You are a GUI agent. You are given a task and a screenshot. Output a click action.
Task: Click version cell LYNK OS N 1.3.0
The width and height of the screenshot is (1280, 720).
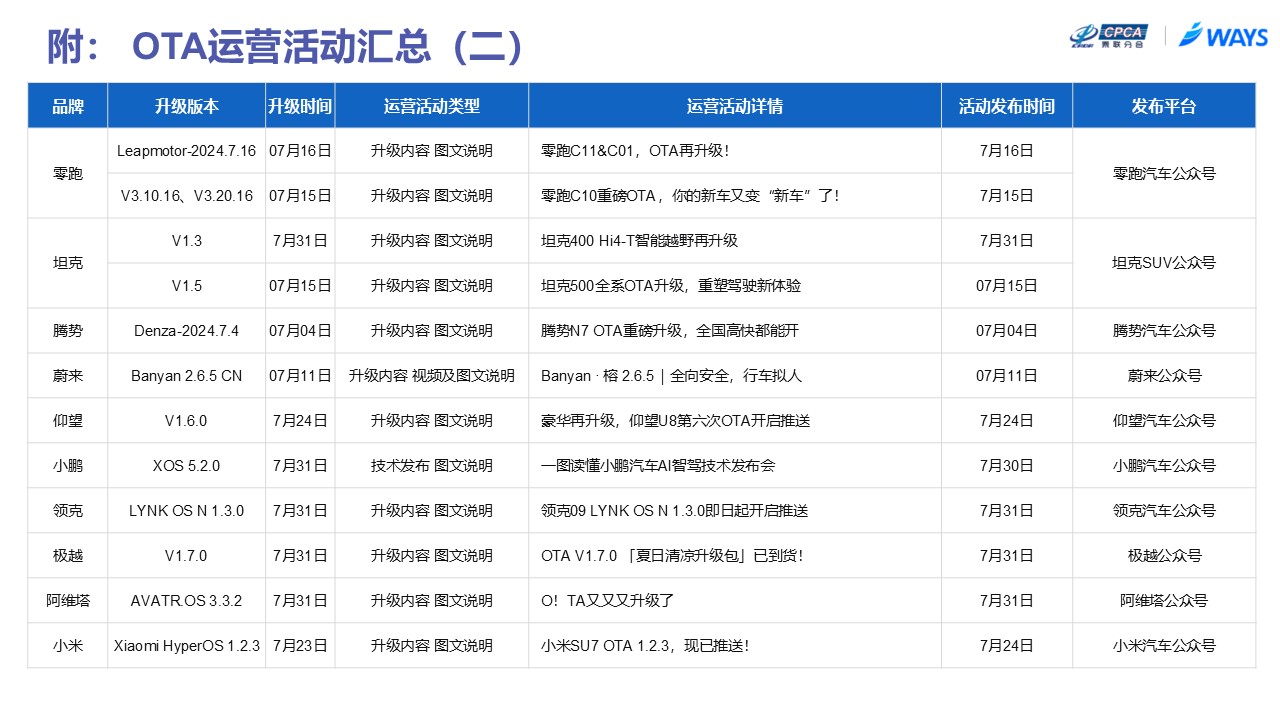186,511
